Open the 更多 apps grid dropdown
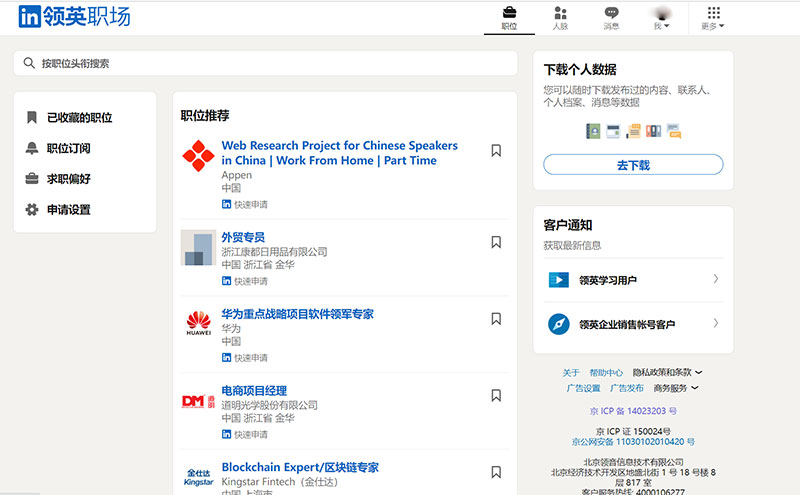 [713, 17]
